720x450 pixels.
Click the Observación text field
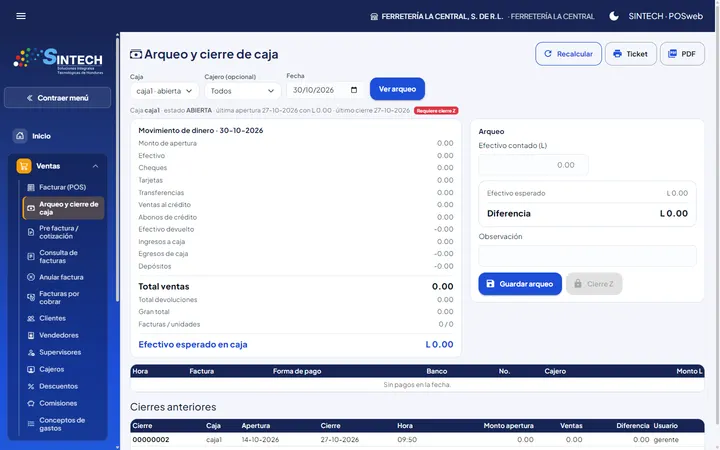pyautogui.click(x=587, y=256)
